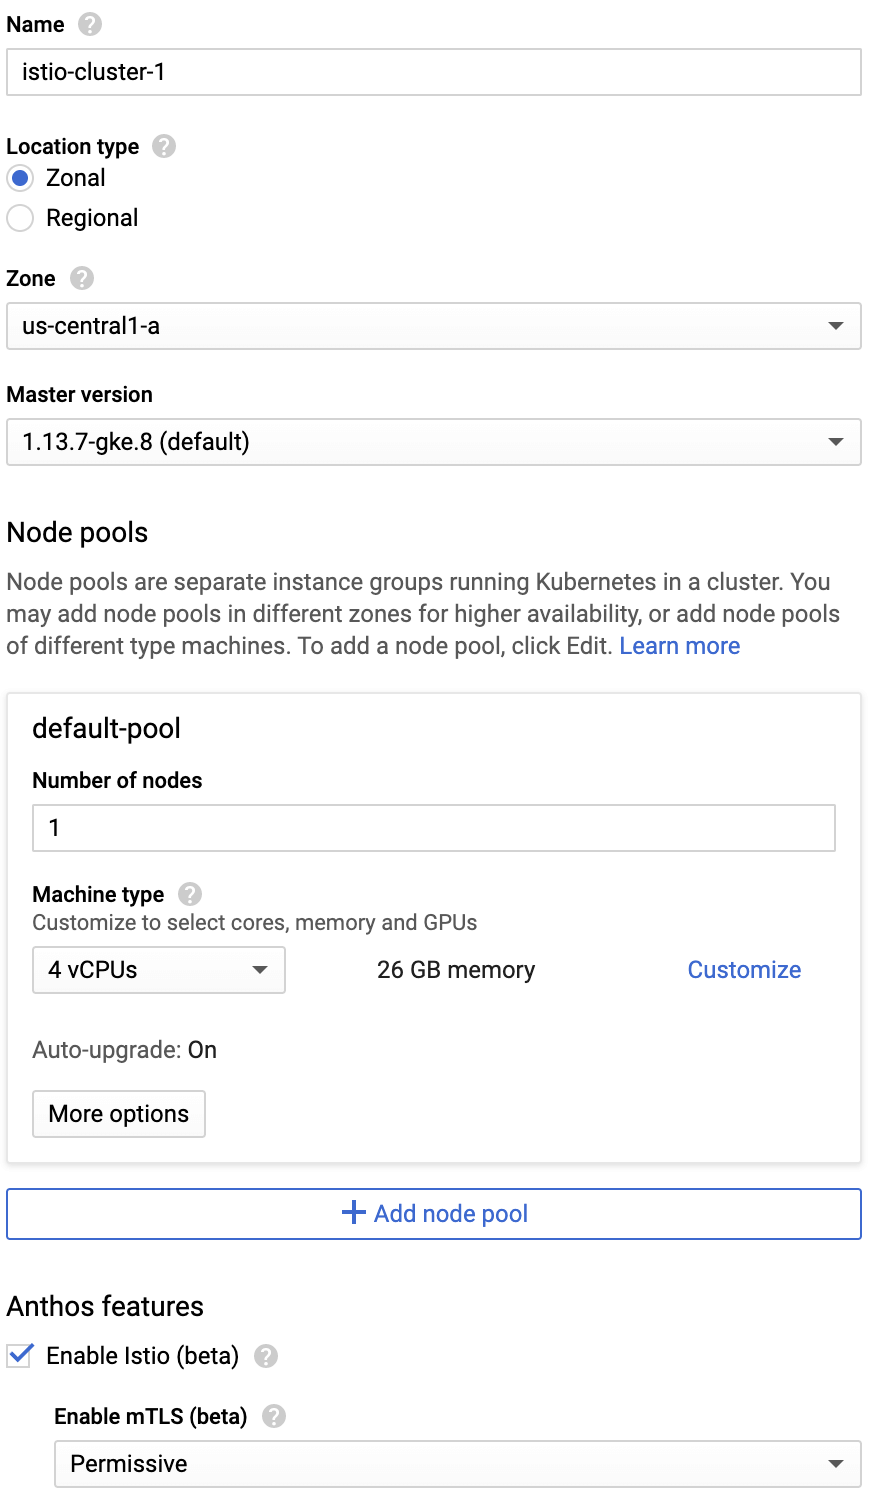Open help icon beside Enable Istio
This screenshot has width=870, height=1500.
pyautogui.click(x=266, y=1356)
